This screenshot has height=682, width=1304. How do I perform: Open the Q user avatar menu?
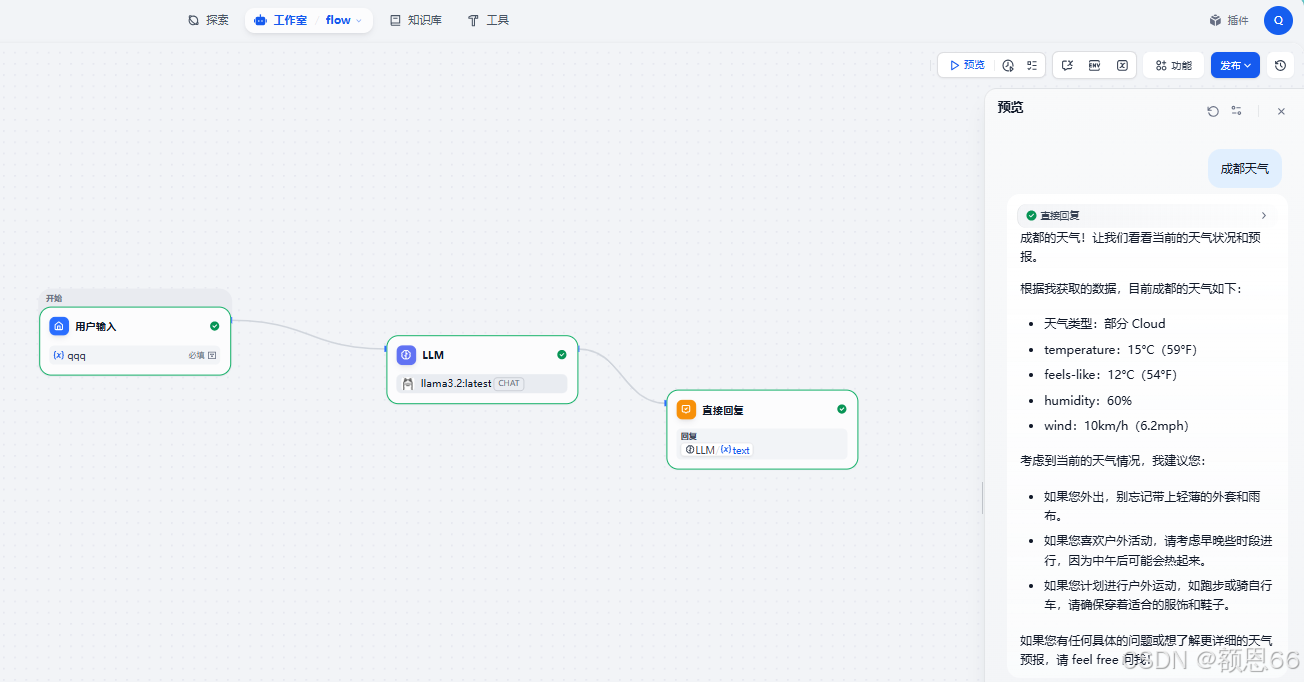coord(1278,20)
